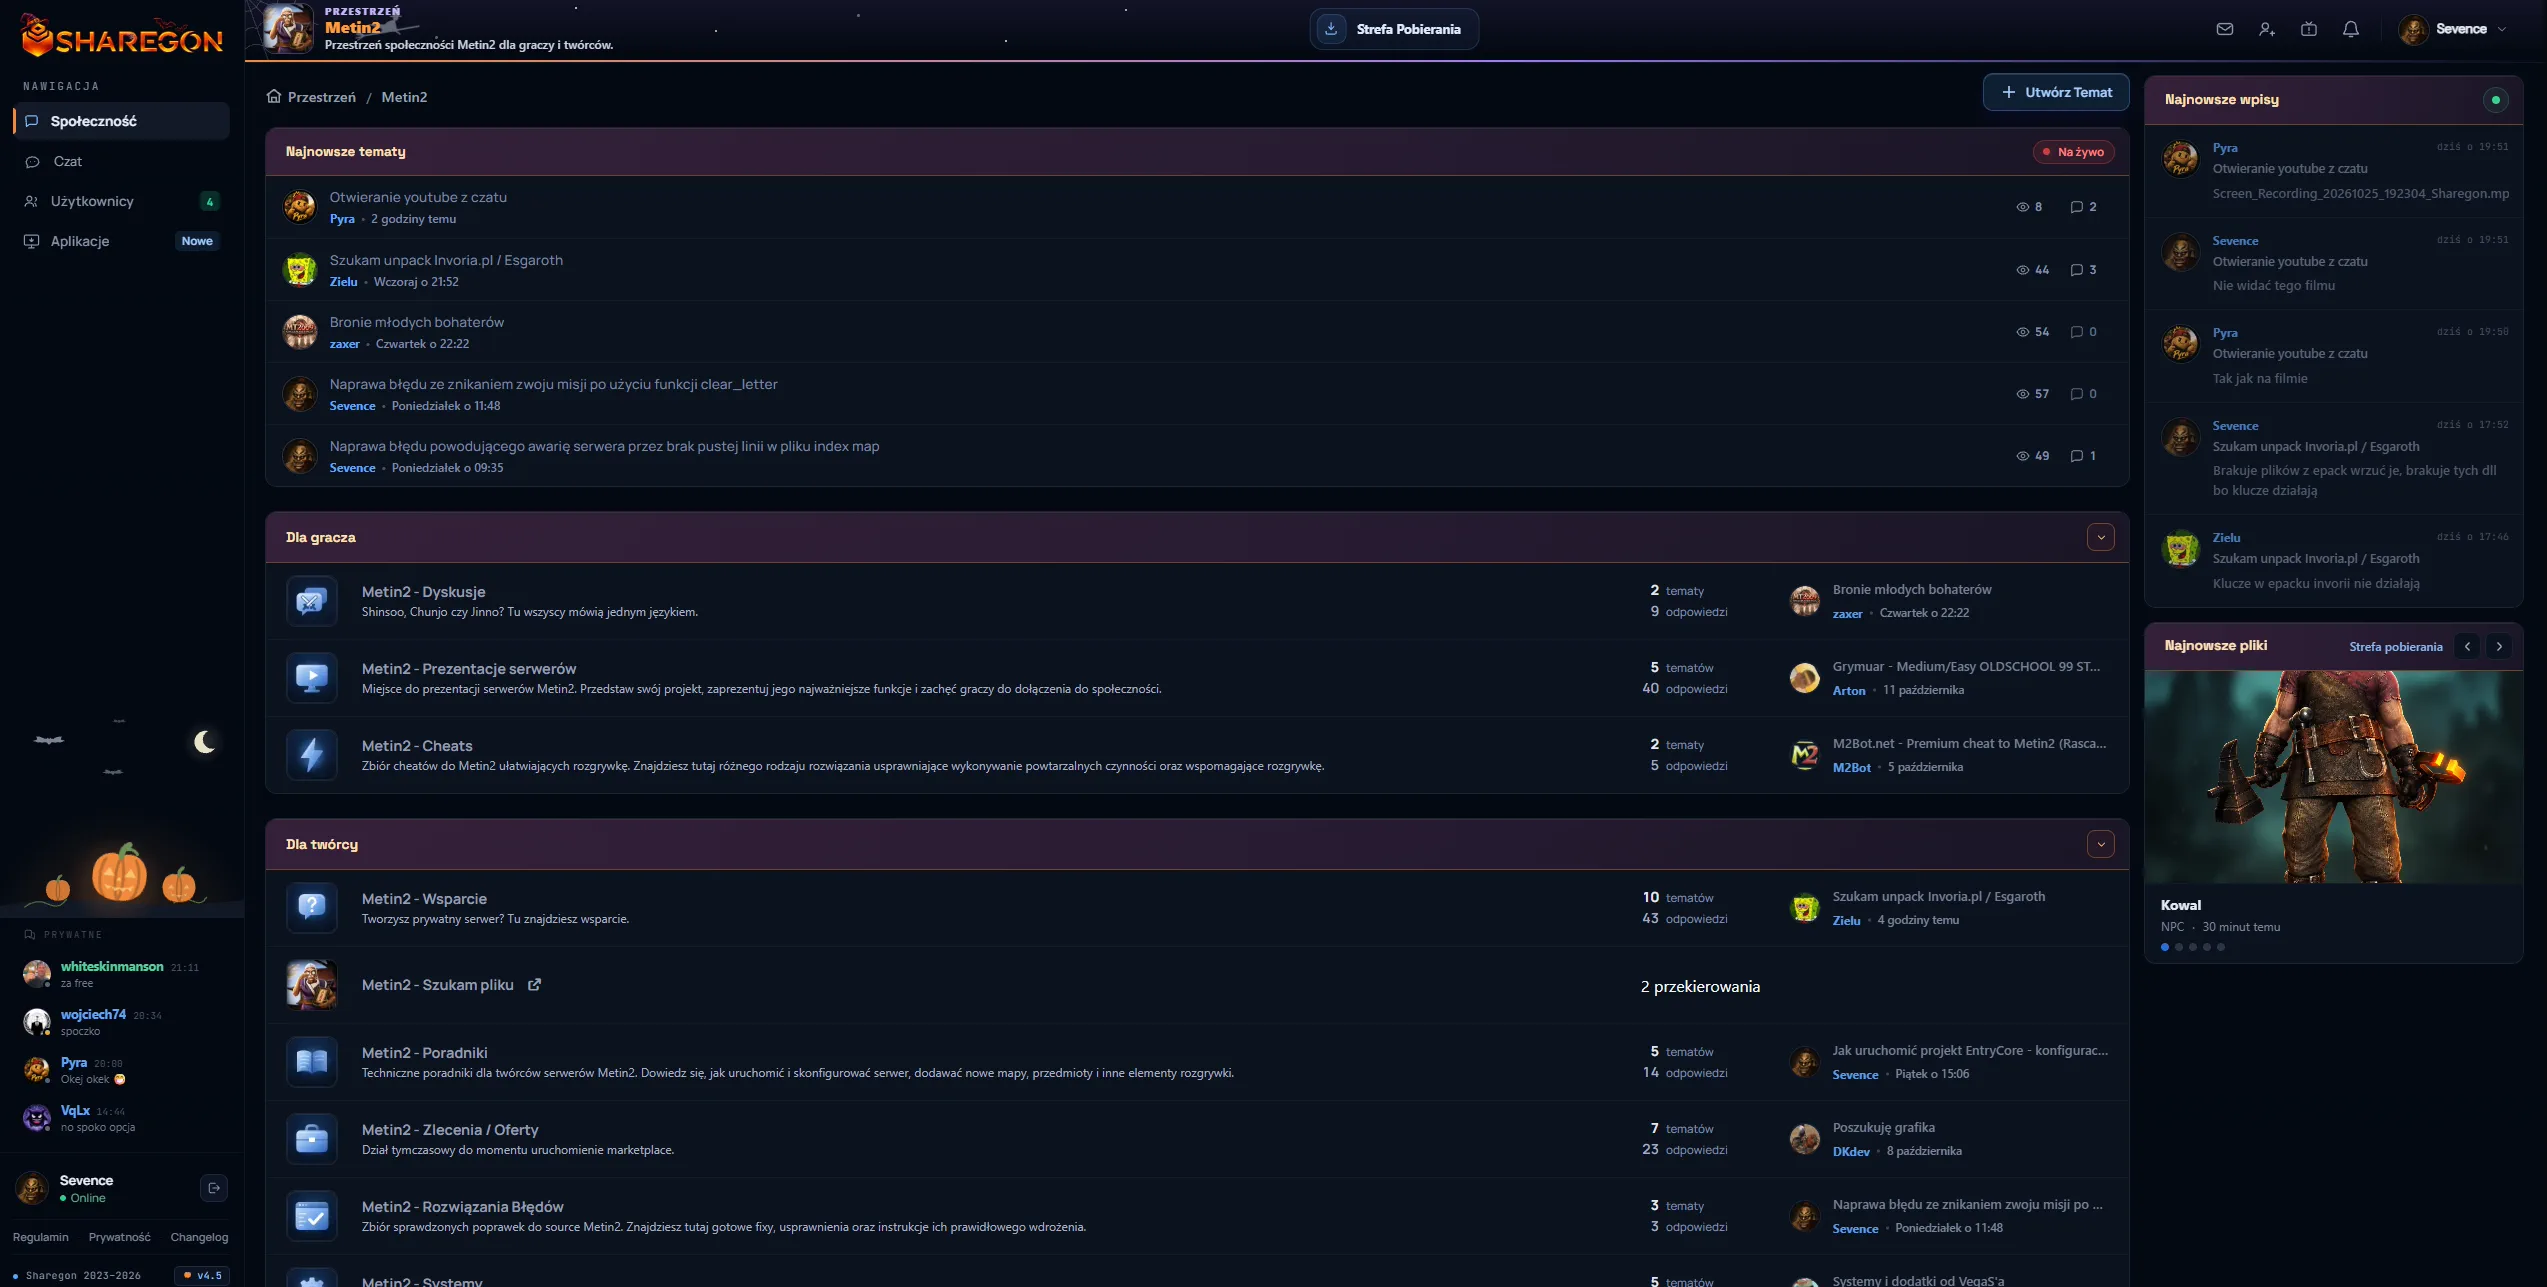
Task: Toggle the moon dark mode icon
Action: tap(205, 741)
